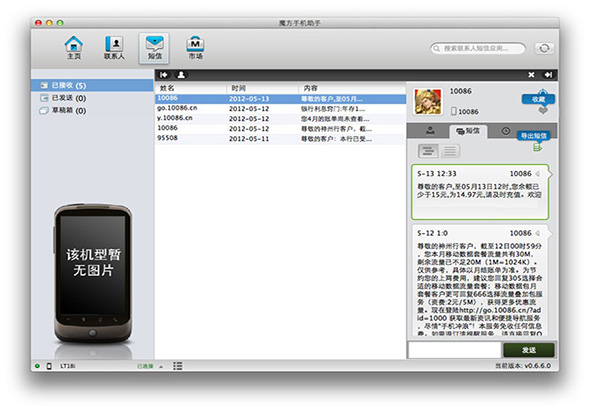The width and height of the screenshot is (590, 411).
Task: Click the 已连接 connected status
Action: click(x=145, y=366)
